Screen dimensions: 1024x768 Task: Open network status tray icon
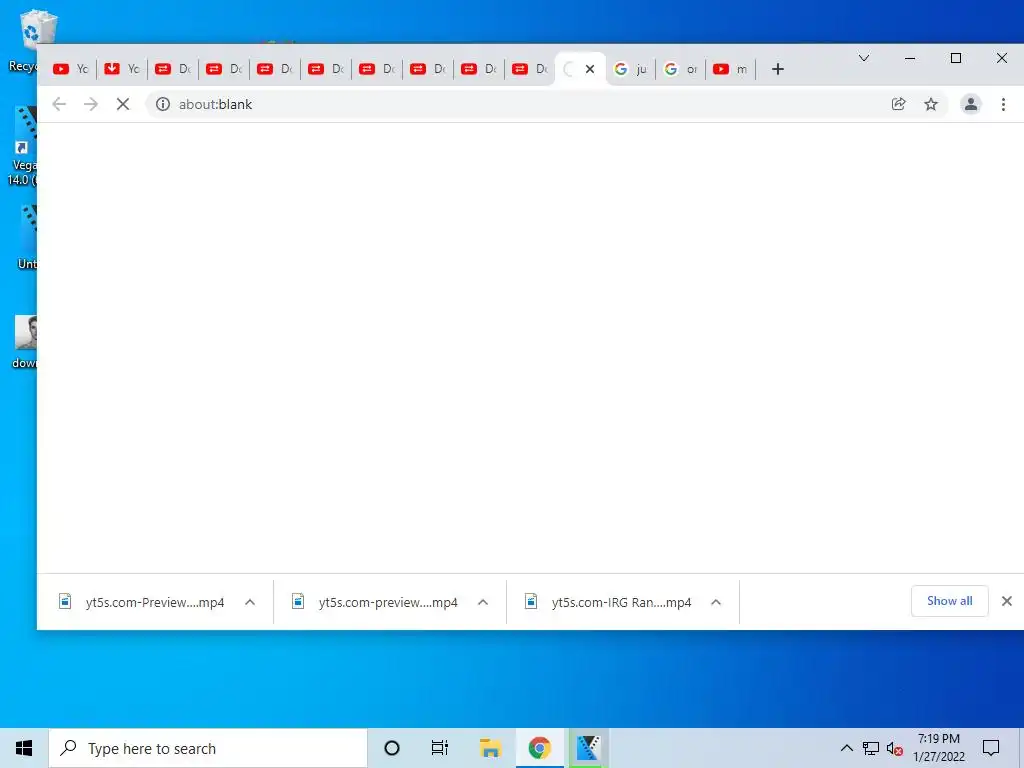click(x=871, y=748)
